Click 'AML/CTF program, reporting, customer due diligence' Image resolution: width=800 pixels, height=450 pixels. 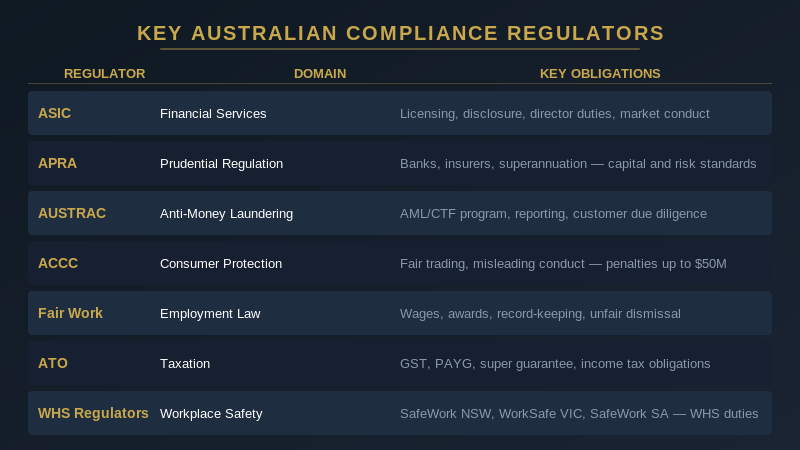pyautogui.click(x=554, y=213)
